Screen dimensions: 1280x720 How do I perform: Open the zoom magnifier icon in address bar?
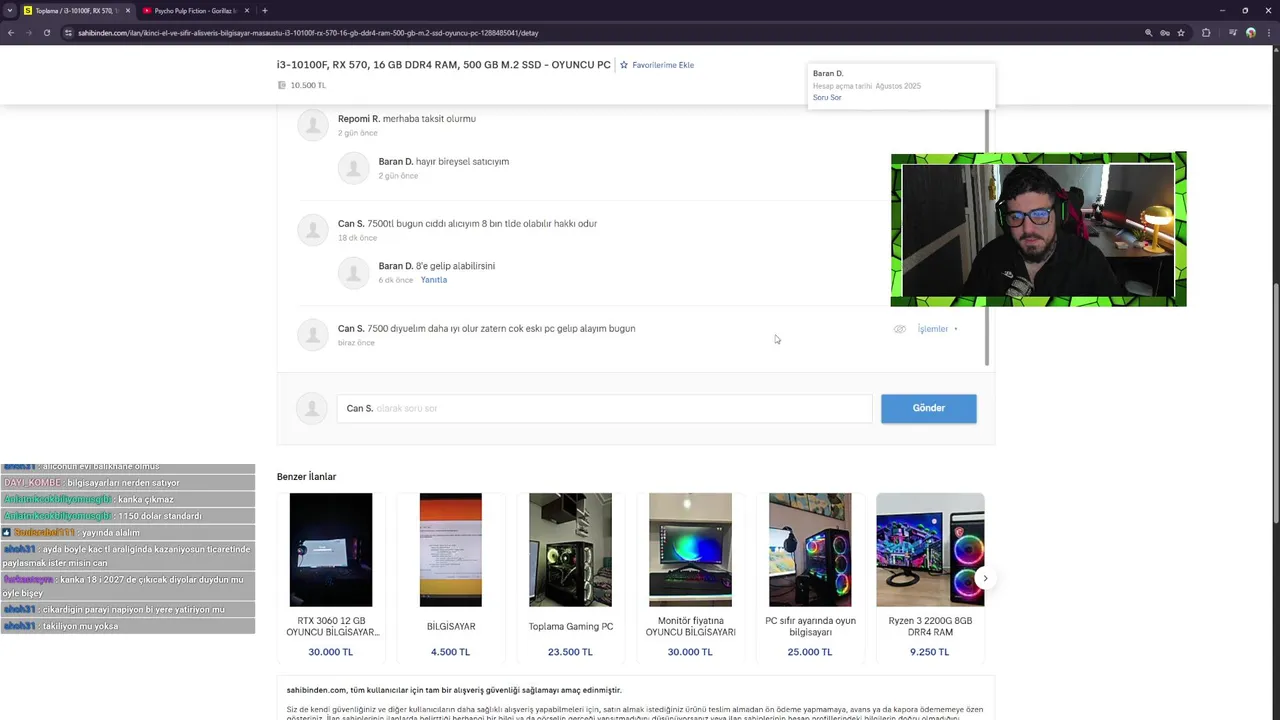tap(1148, 33)
